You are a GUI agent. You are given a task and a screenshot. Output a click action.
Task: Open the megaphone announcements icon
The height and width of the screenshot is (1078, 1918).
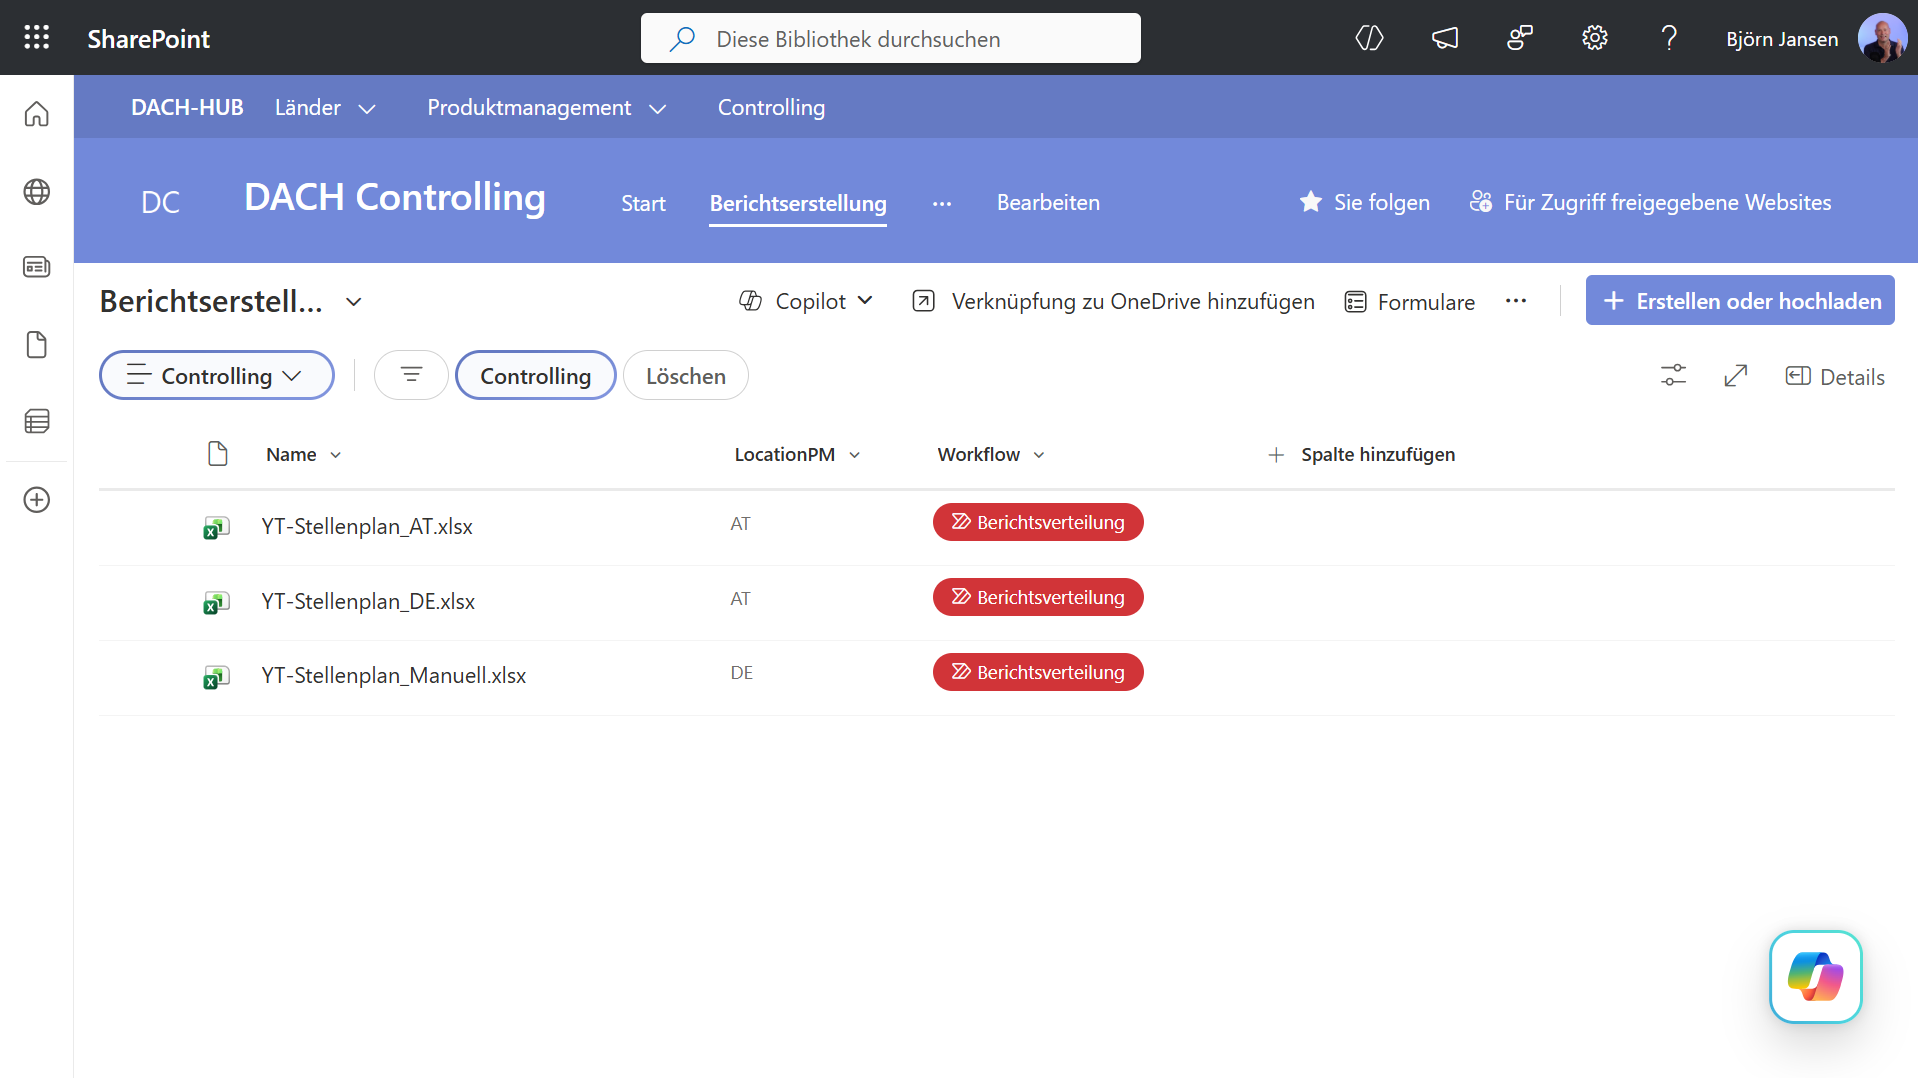pos(1444,38)
